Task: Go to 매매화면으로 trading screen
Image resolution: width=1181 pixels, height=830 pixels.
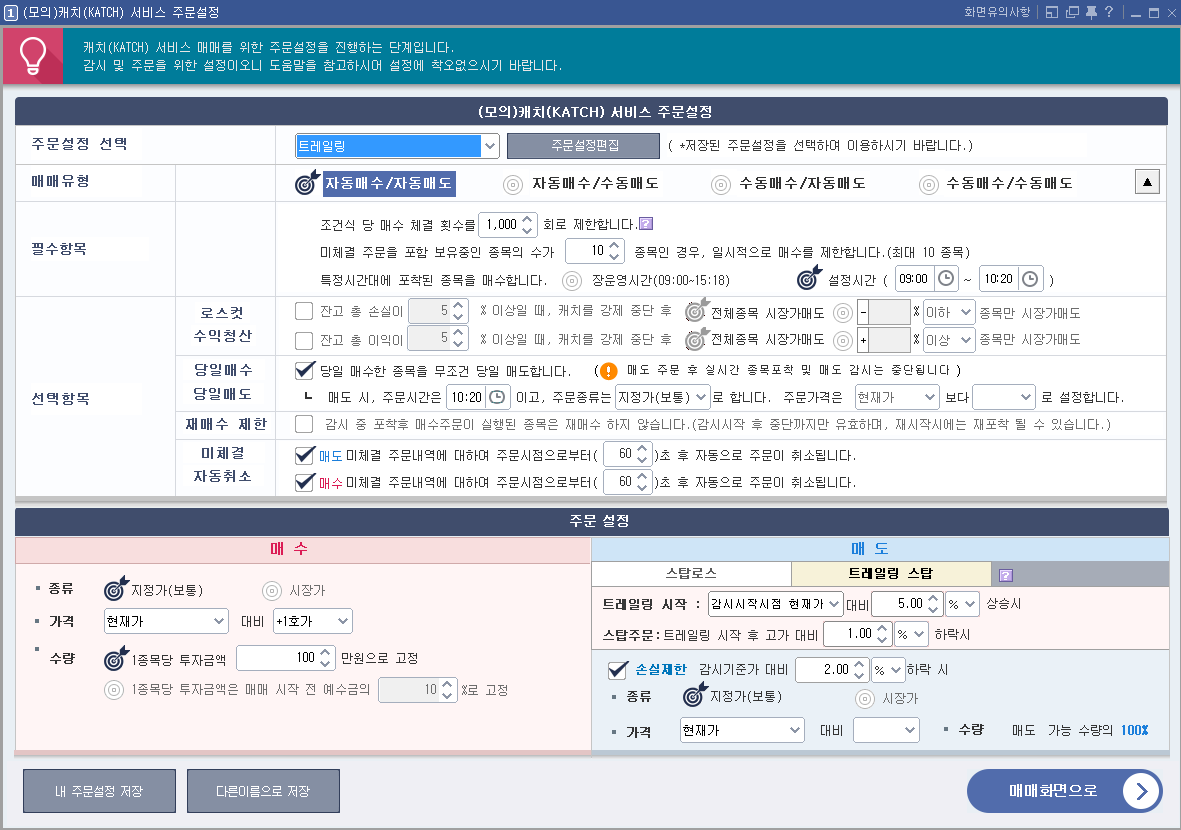Action: pos(1064,791)
